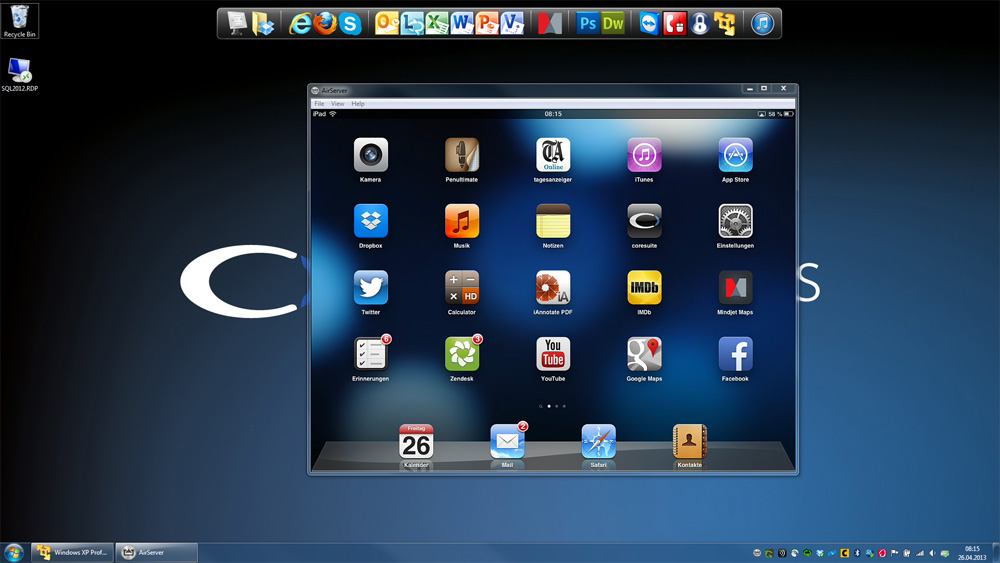Launch Firefox from the top dock
Screen dimensions: 1000x563
pos(325,24)
